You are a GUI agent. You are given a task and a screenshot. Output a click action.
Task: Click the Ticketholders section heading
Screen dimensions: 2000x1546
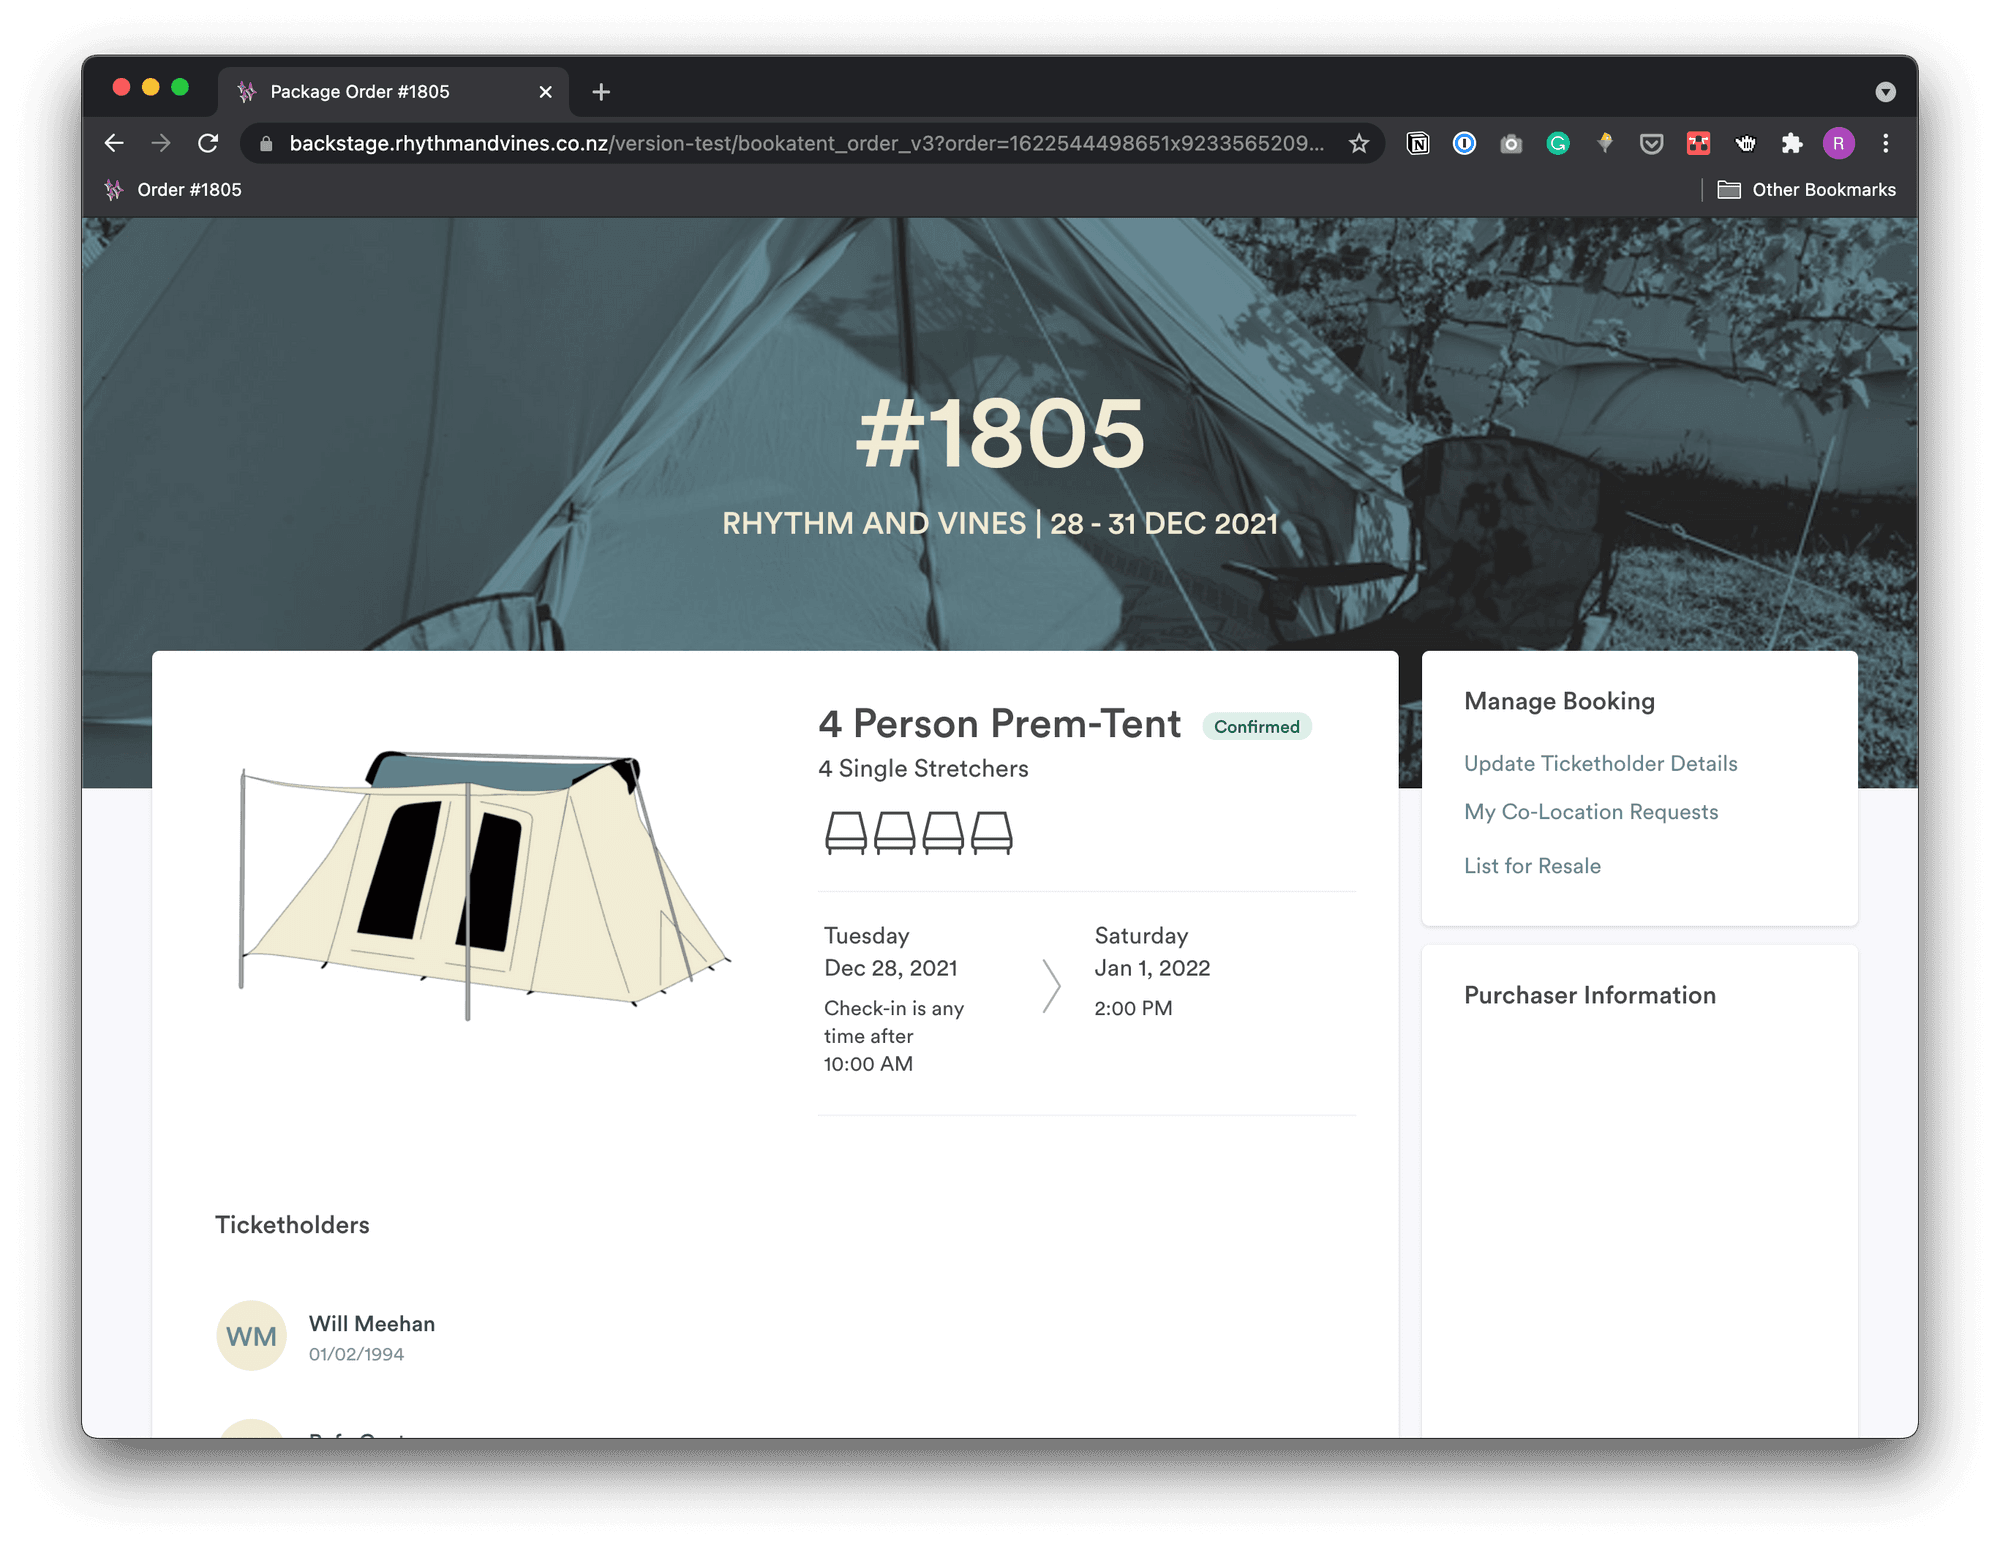coord(292,1225)
